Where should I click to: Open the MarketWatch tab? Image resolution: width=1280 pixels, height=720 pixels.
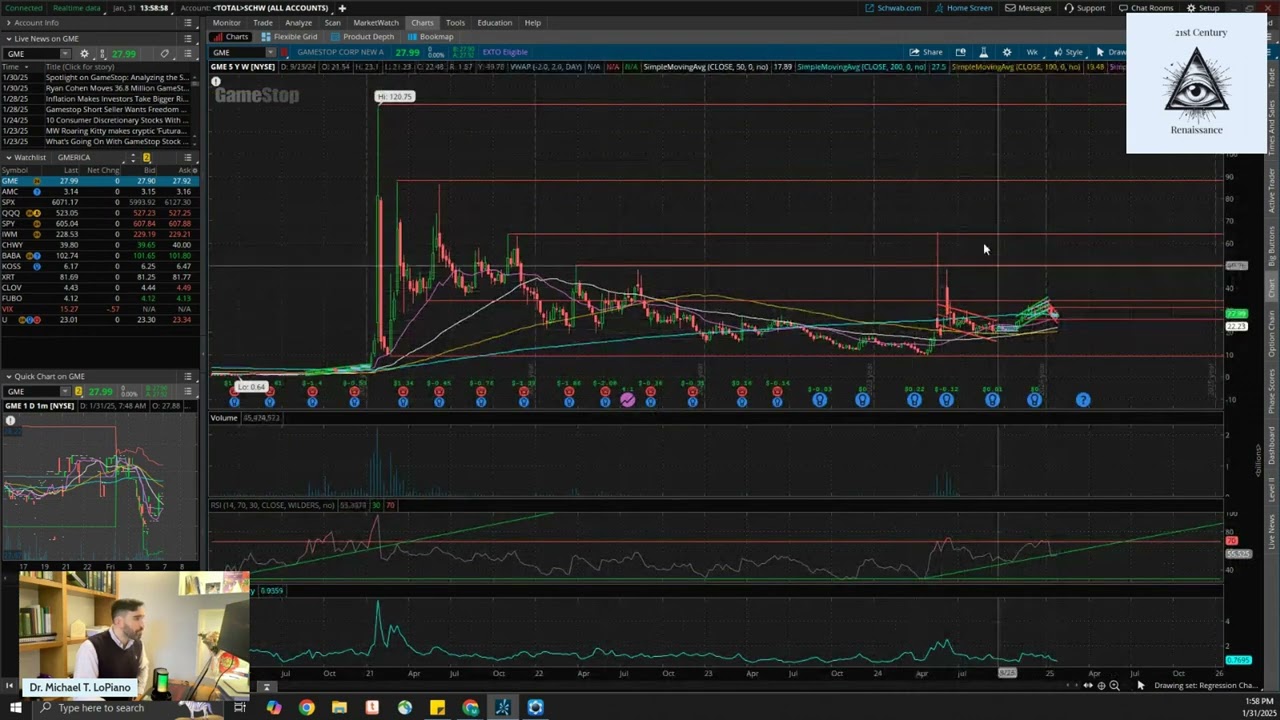click(376, 22)
